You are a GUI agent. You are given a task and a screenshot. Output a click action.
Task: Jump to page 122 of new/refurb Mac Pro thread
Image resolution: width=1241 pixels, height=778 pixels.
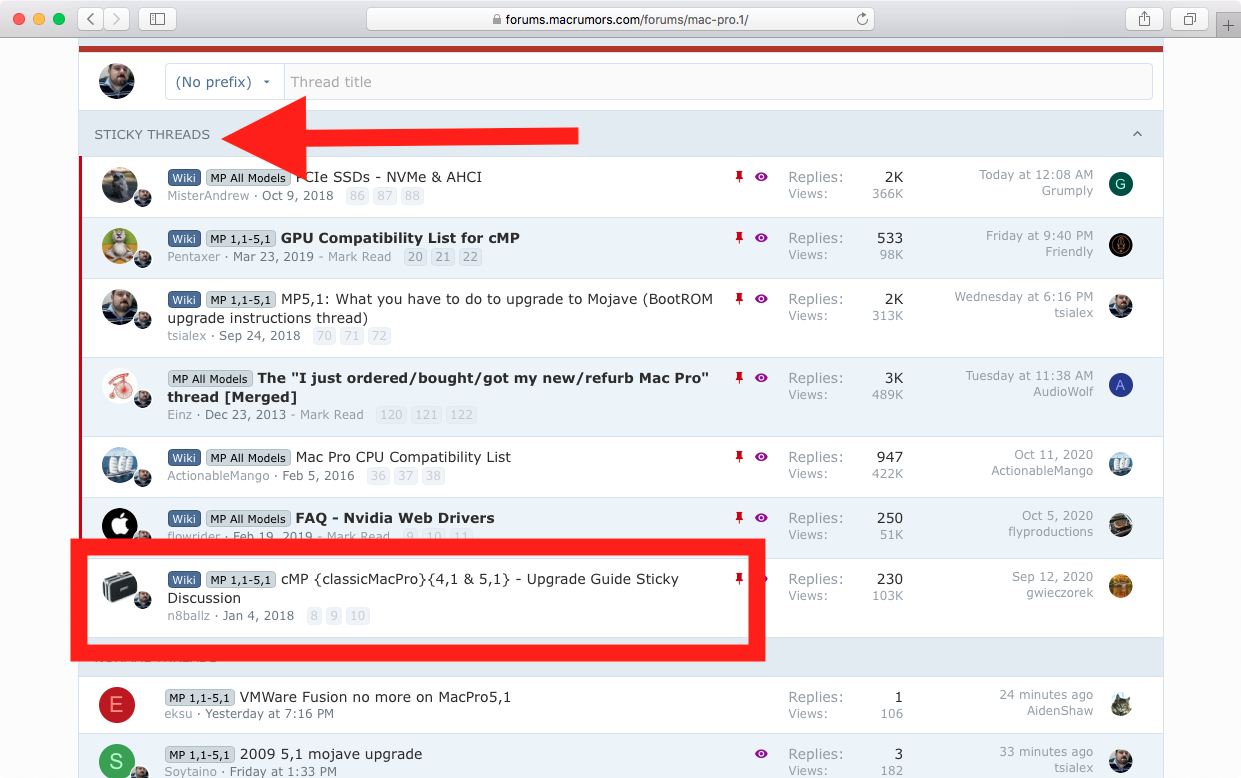(460, 415)
